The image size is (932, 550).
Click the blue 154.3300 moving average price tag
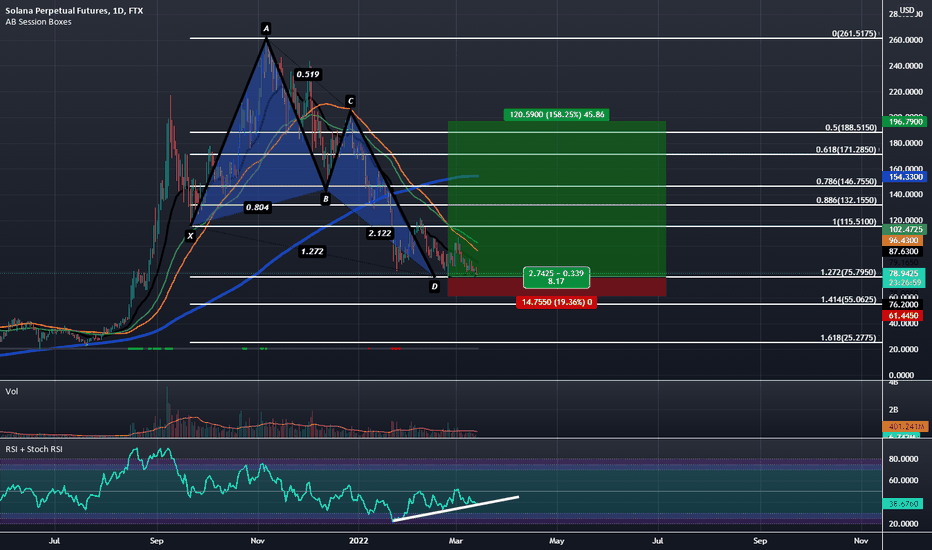(x=903, y=177)
